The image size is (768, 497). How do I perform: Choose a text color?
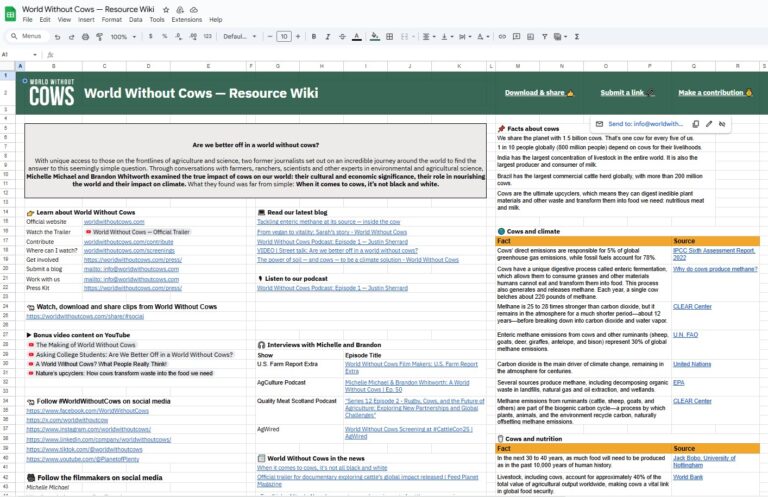pos(357,37)
